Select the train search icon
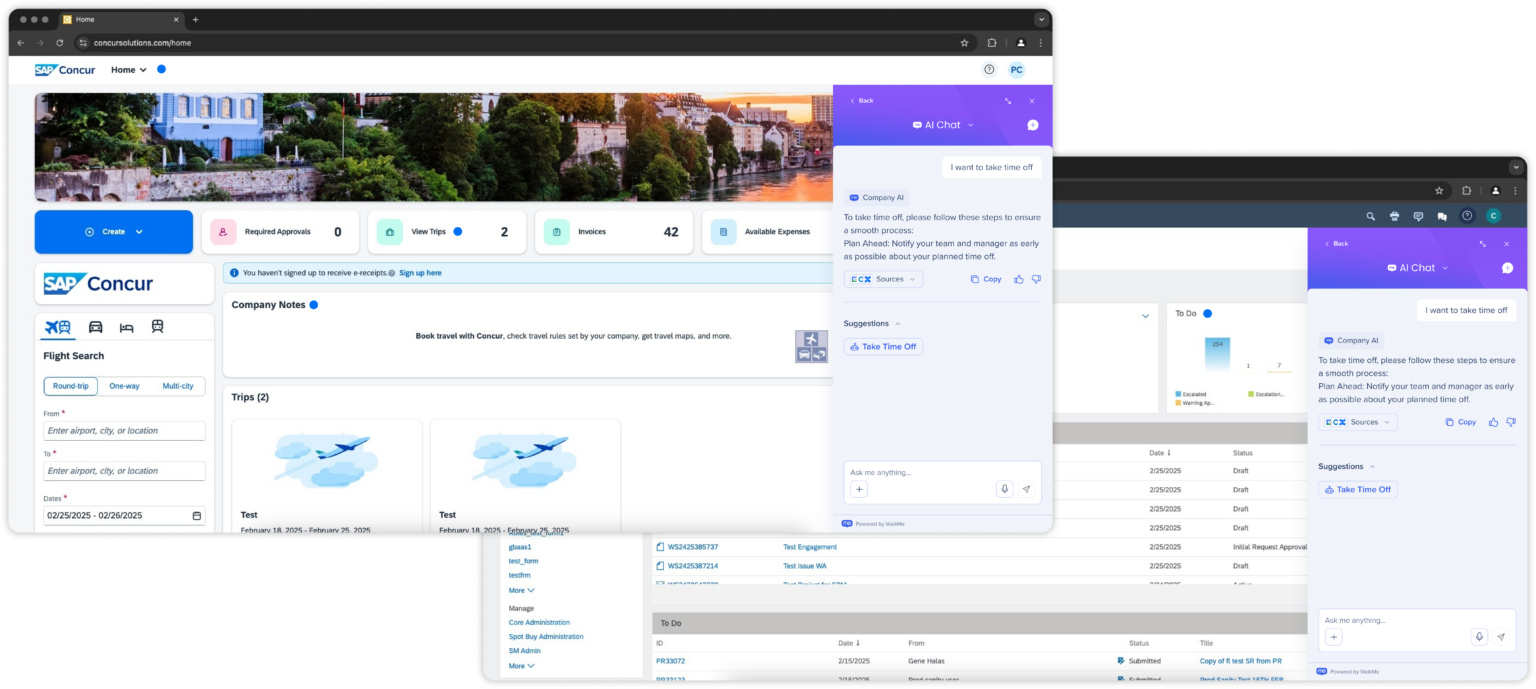The image size is (1536, 689). pyautogui.click(x=158, y=327)
